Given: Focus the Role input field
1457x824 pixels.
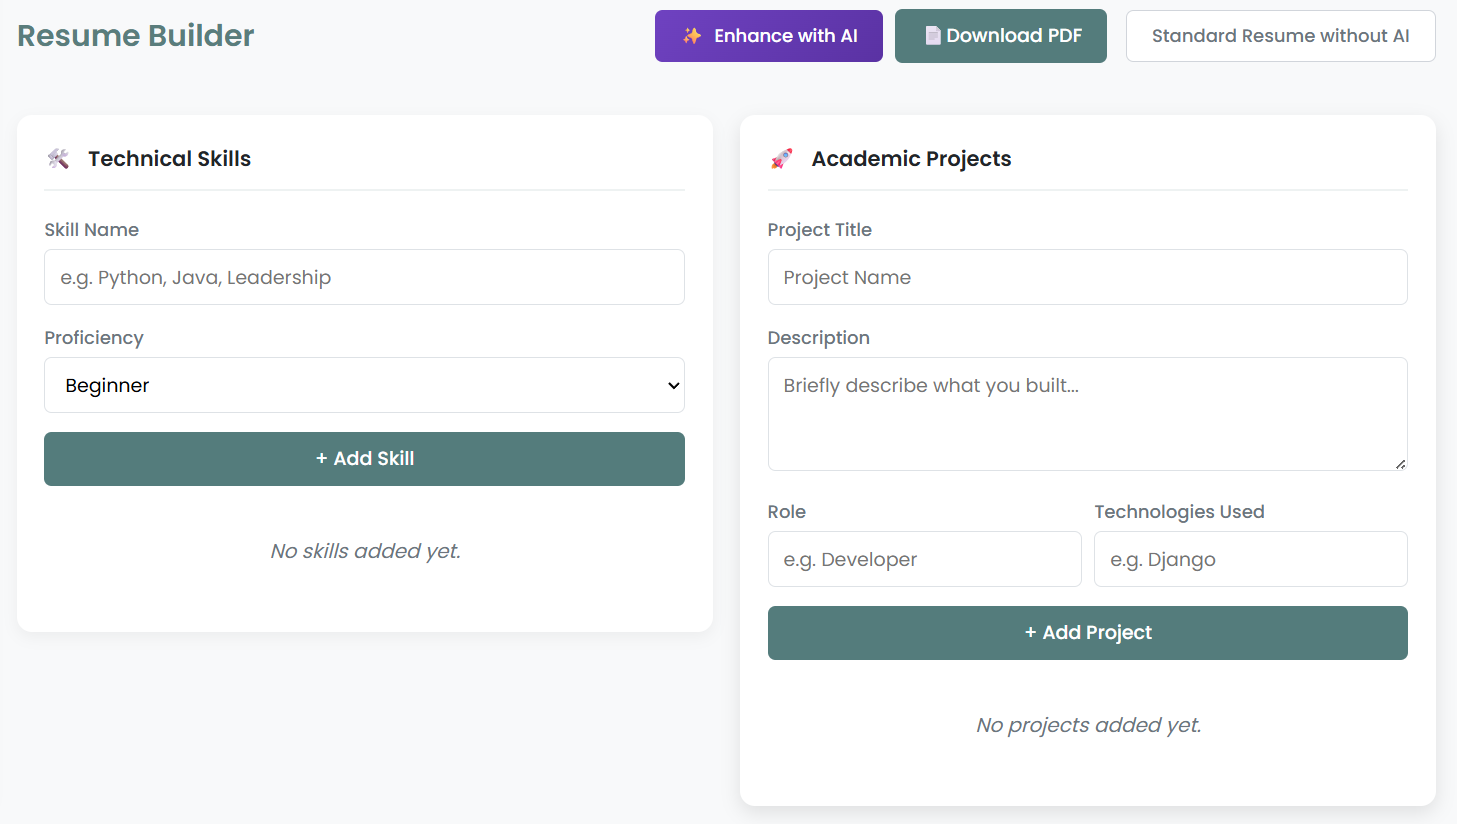Looking at the screenshot, I should click(x=924, y=559).
